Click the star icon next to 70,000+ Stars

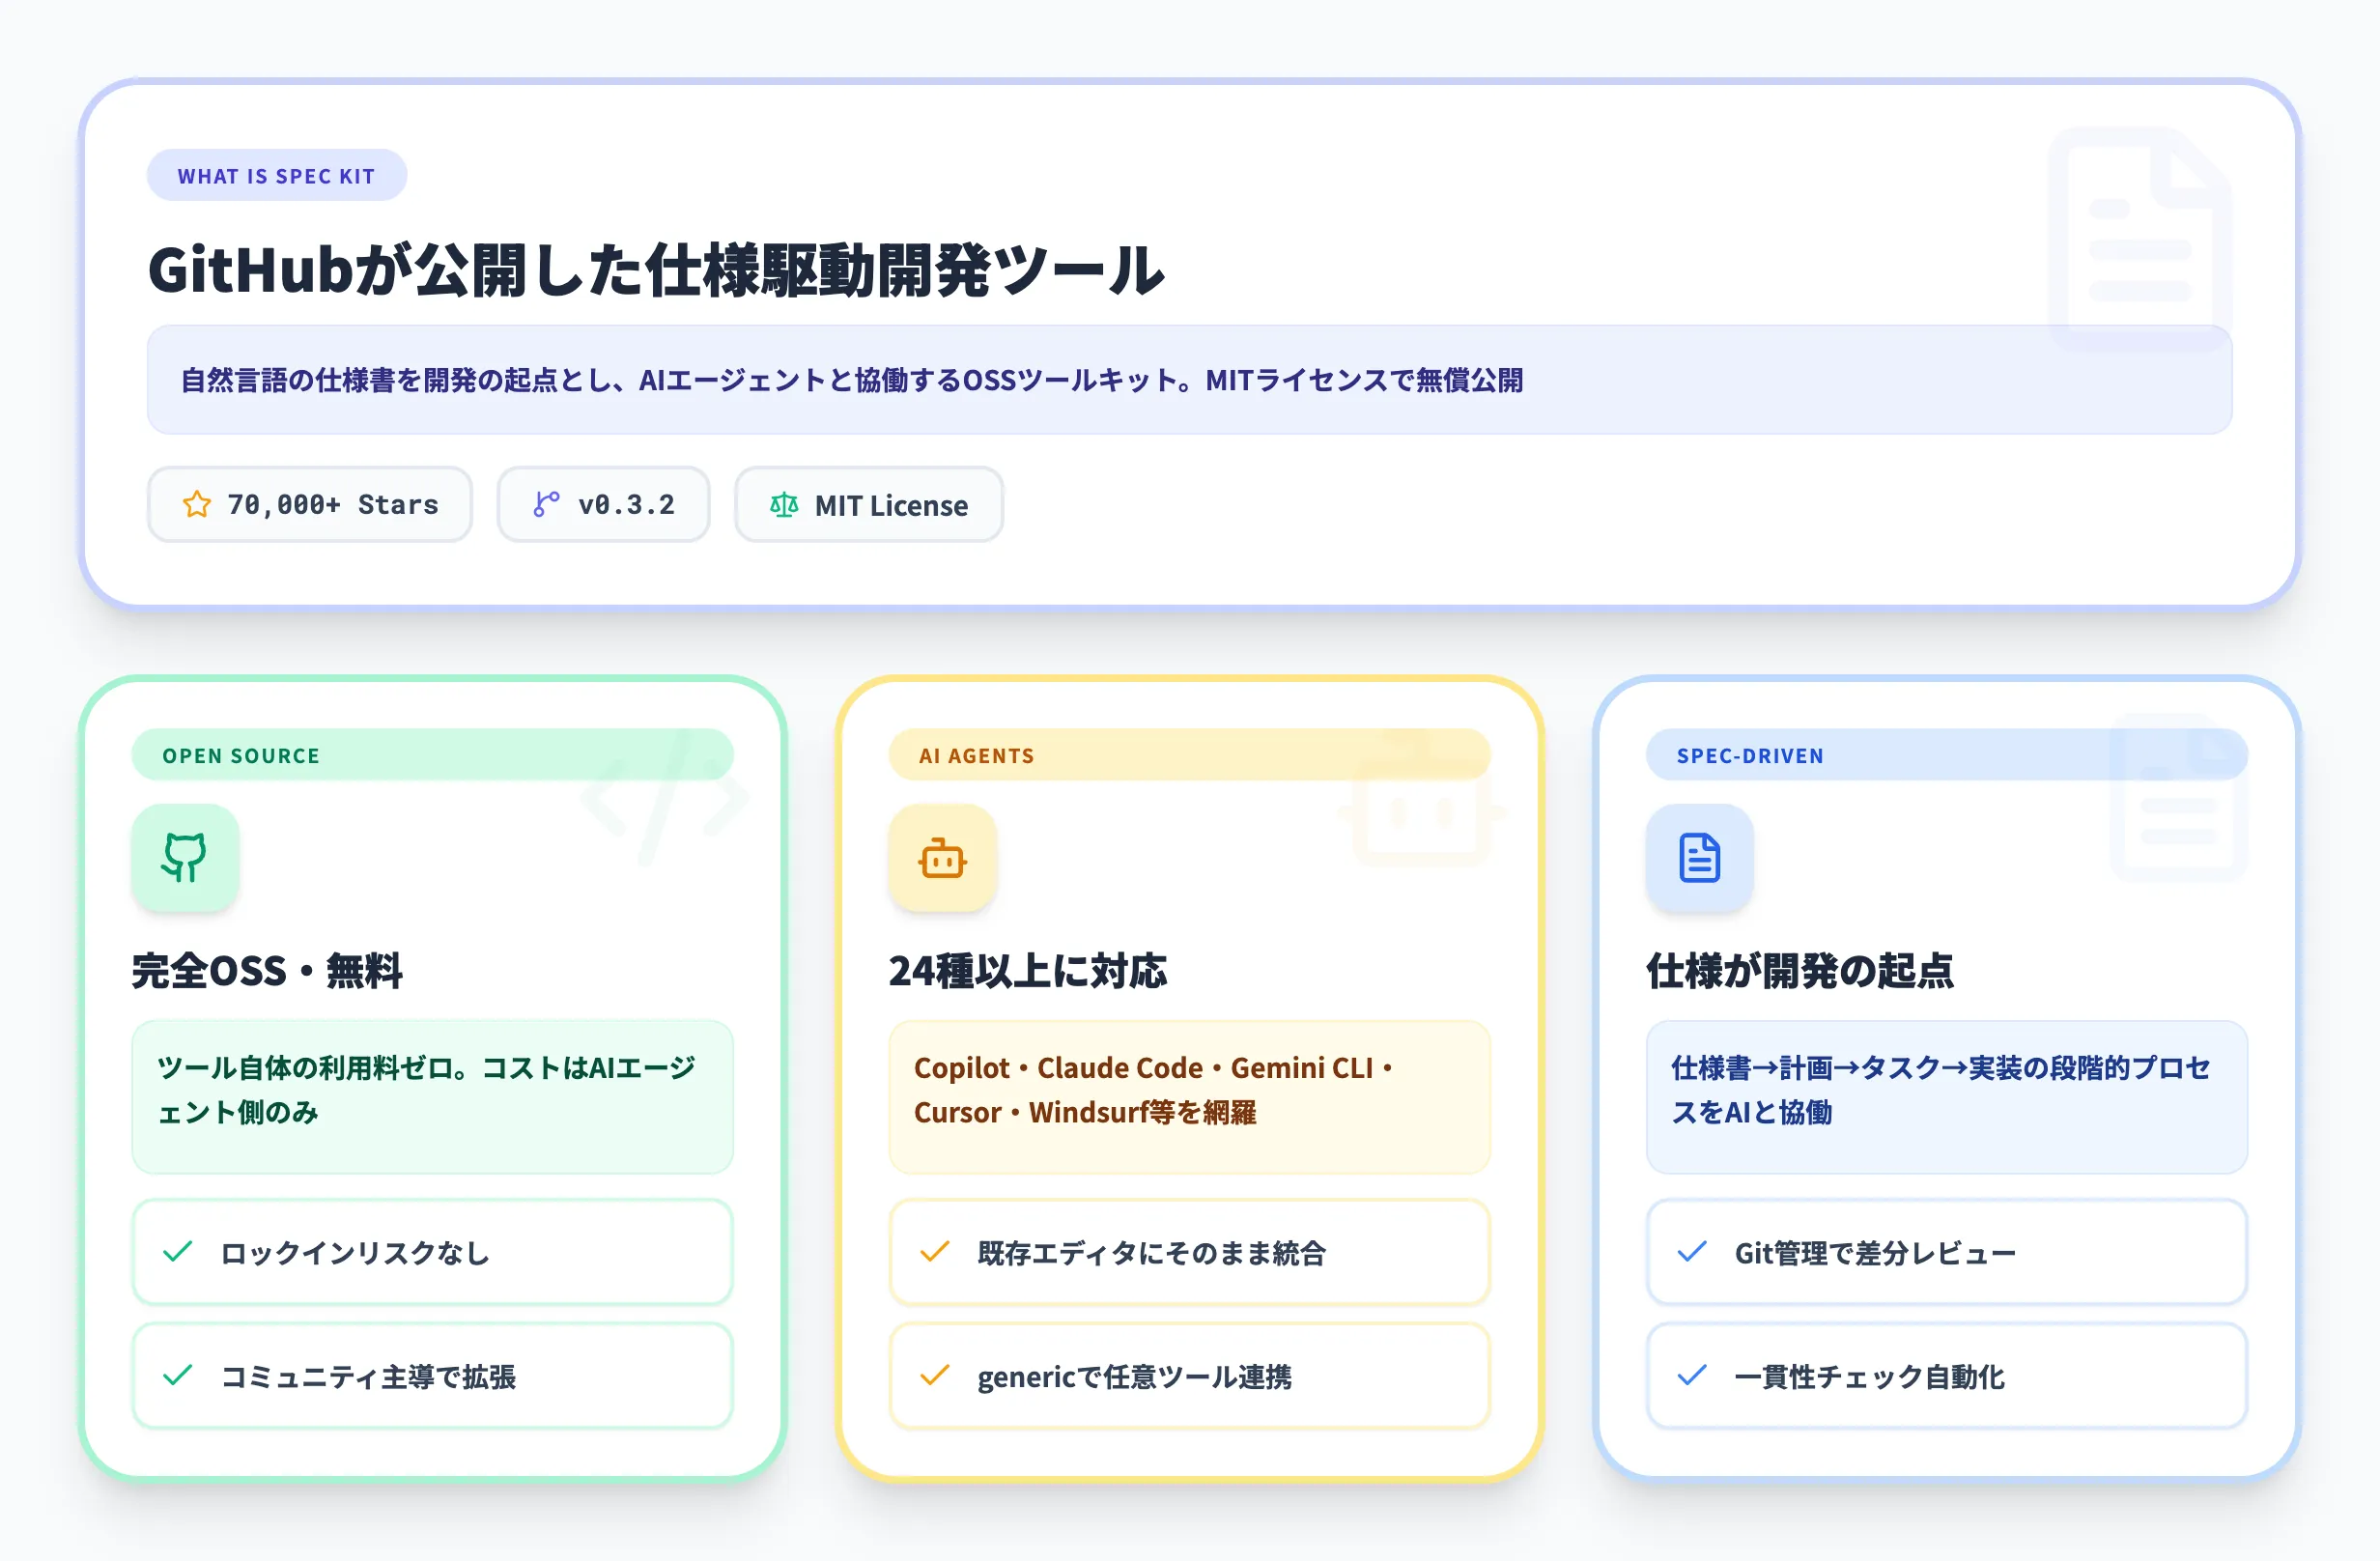[x=197, y=504]
